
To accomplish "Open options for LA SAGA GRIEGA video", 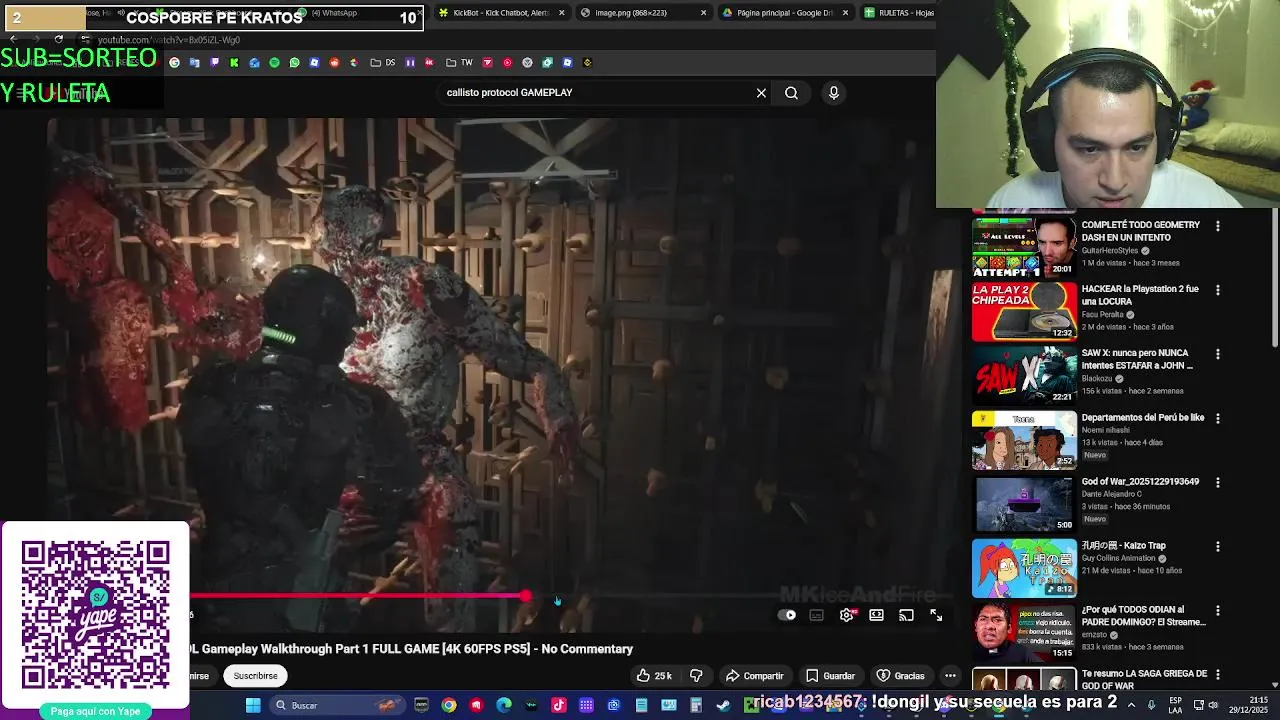I will click(1217, 674).
